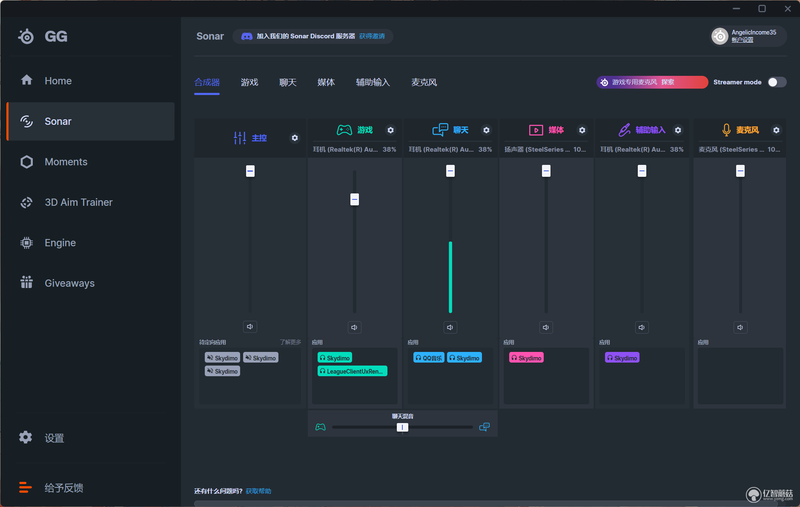Select the Skydimo chip in 辅助输入 channel

622,358
